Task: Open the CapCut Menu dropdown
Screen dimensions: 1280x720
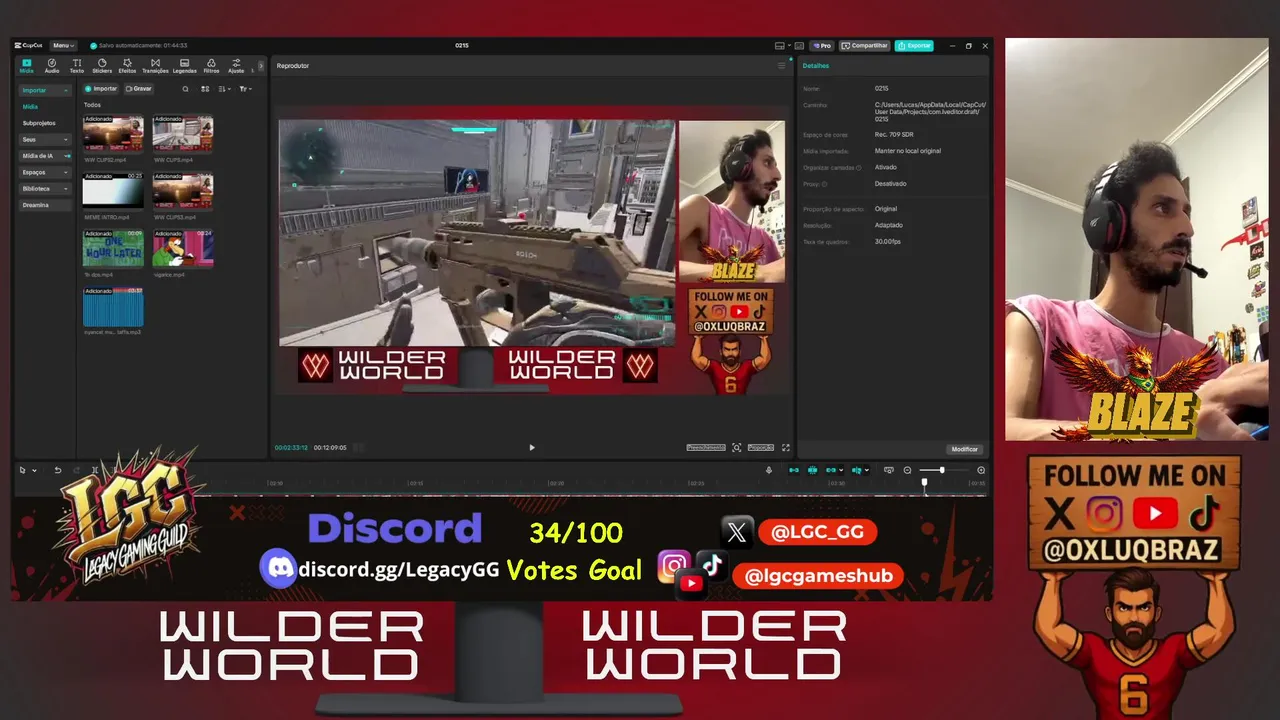Action: coord(63,45)
